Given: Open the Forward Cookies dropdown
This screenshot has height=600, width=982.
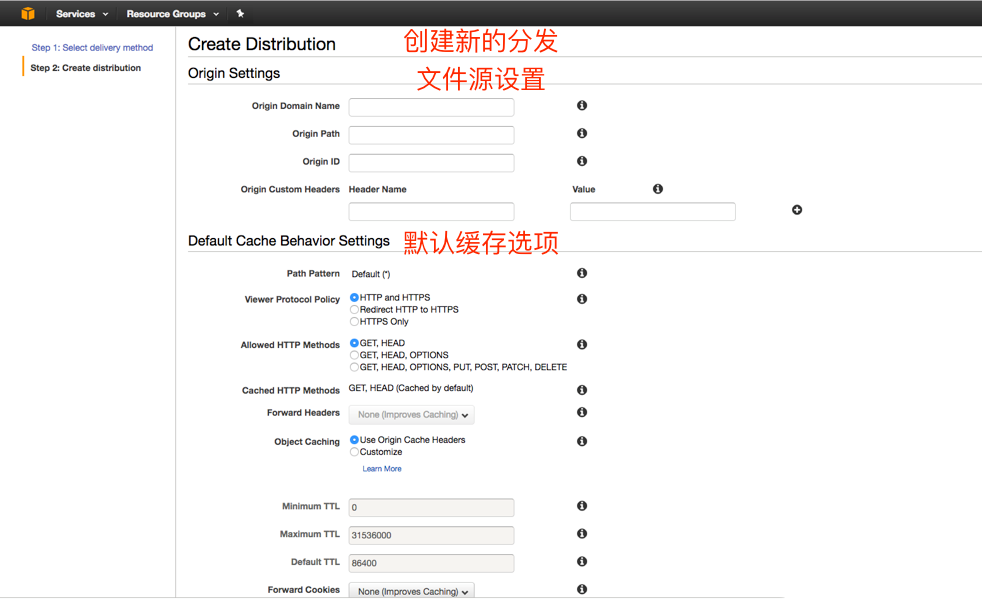Looking at the screenshot, I should 411,591.
